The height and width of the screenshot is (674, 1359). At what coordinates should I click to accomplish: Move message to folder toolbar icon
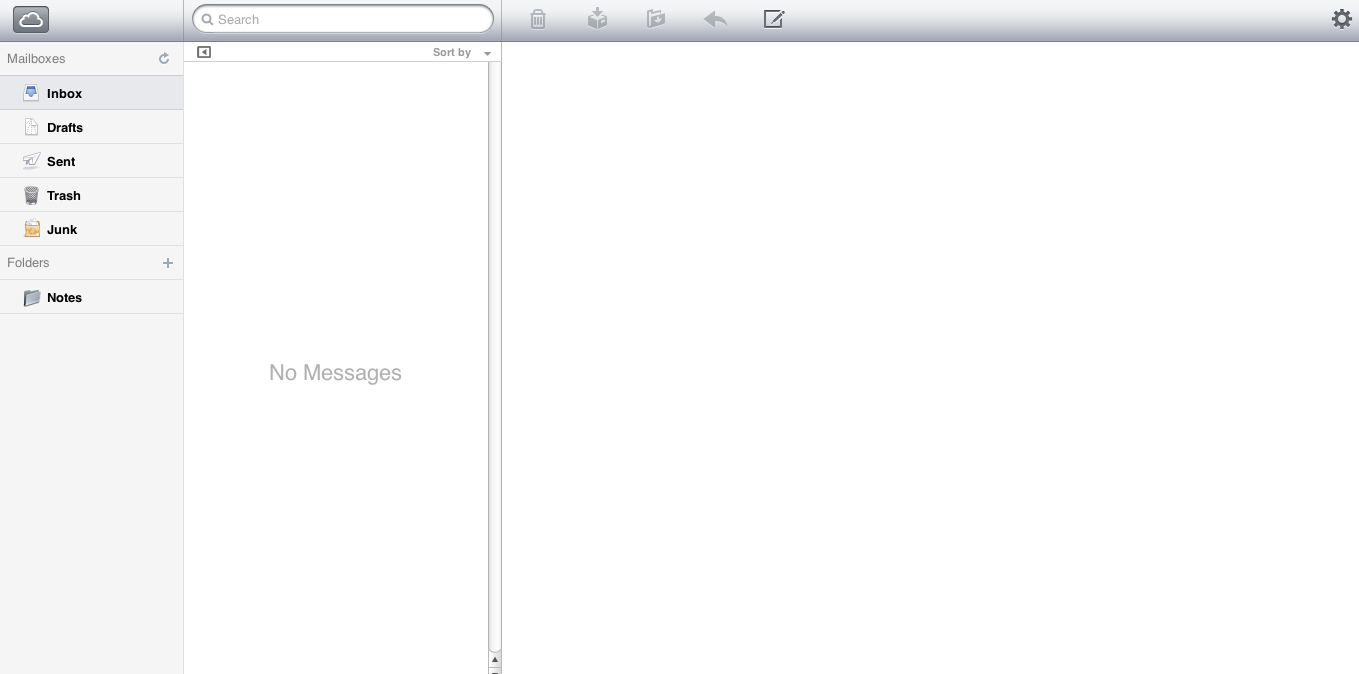click(656, 19)
